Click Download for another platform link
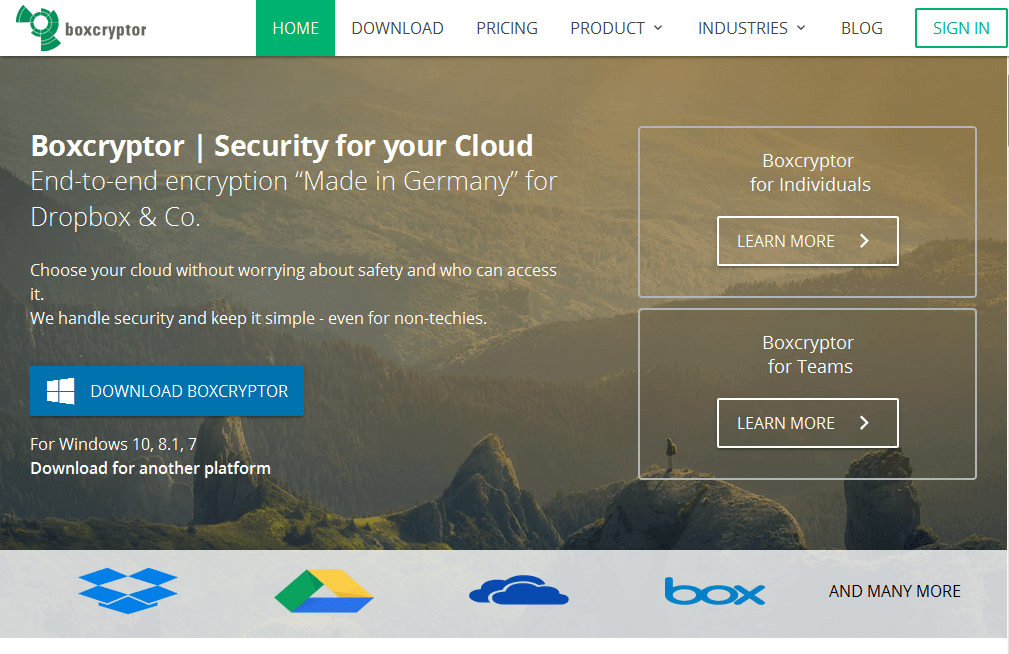 click(151, 468)
